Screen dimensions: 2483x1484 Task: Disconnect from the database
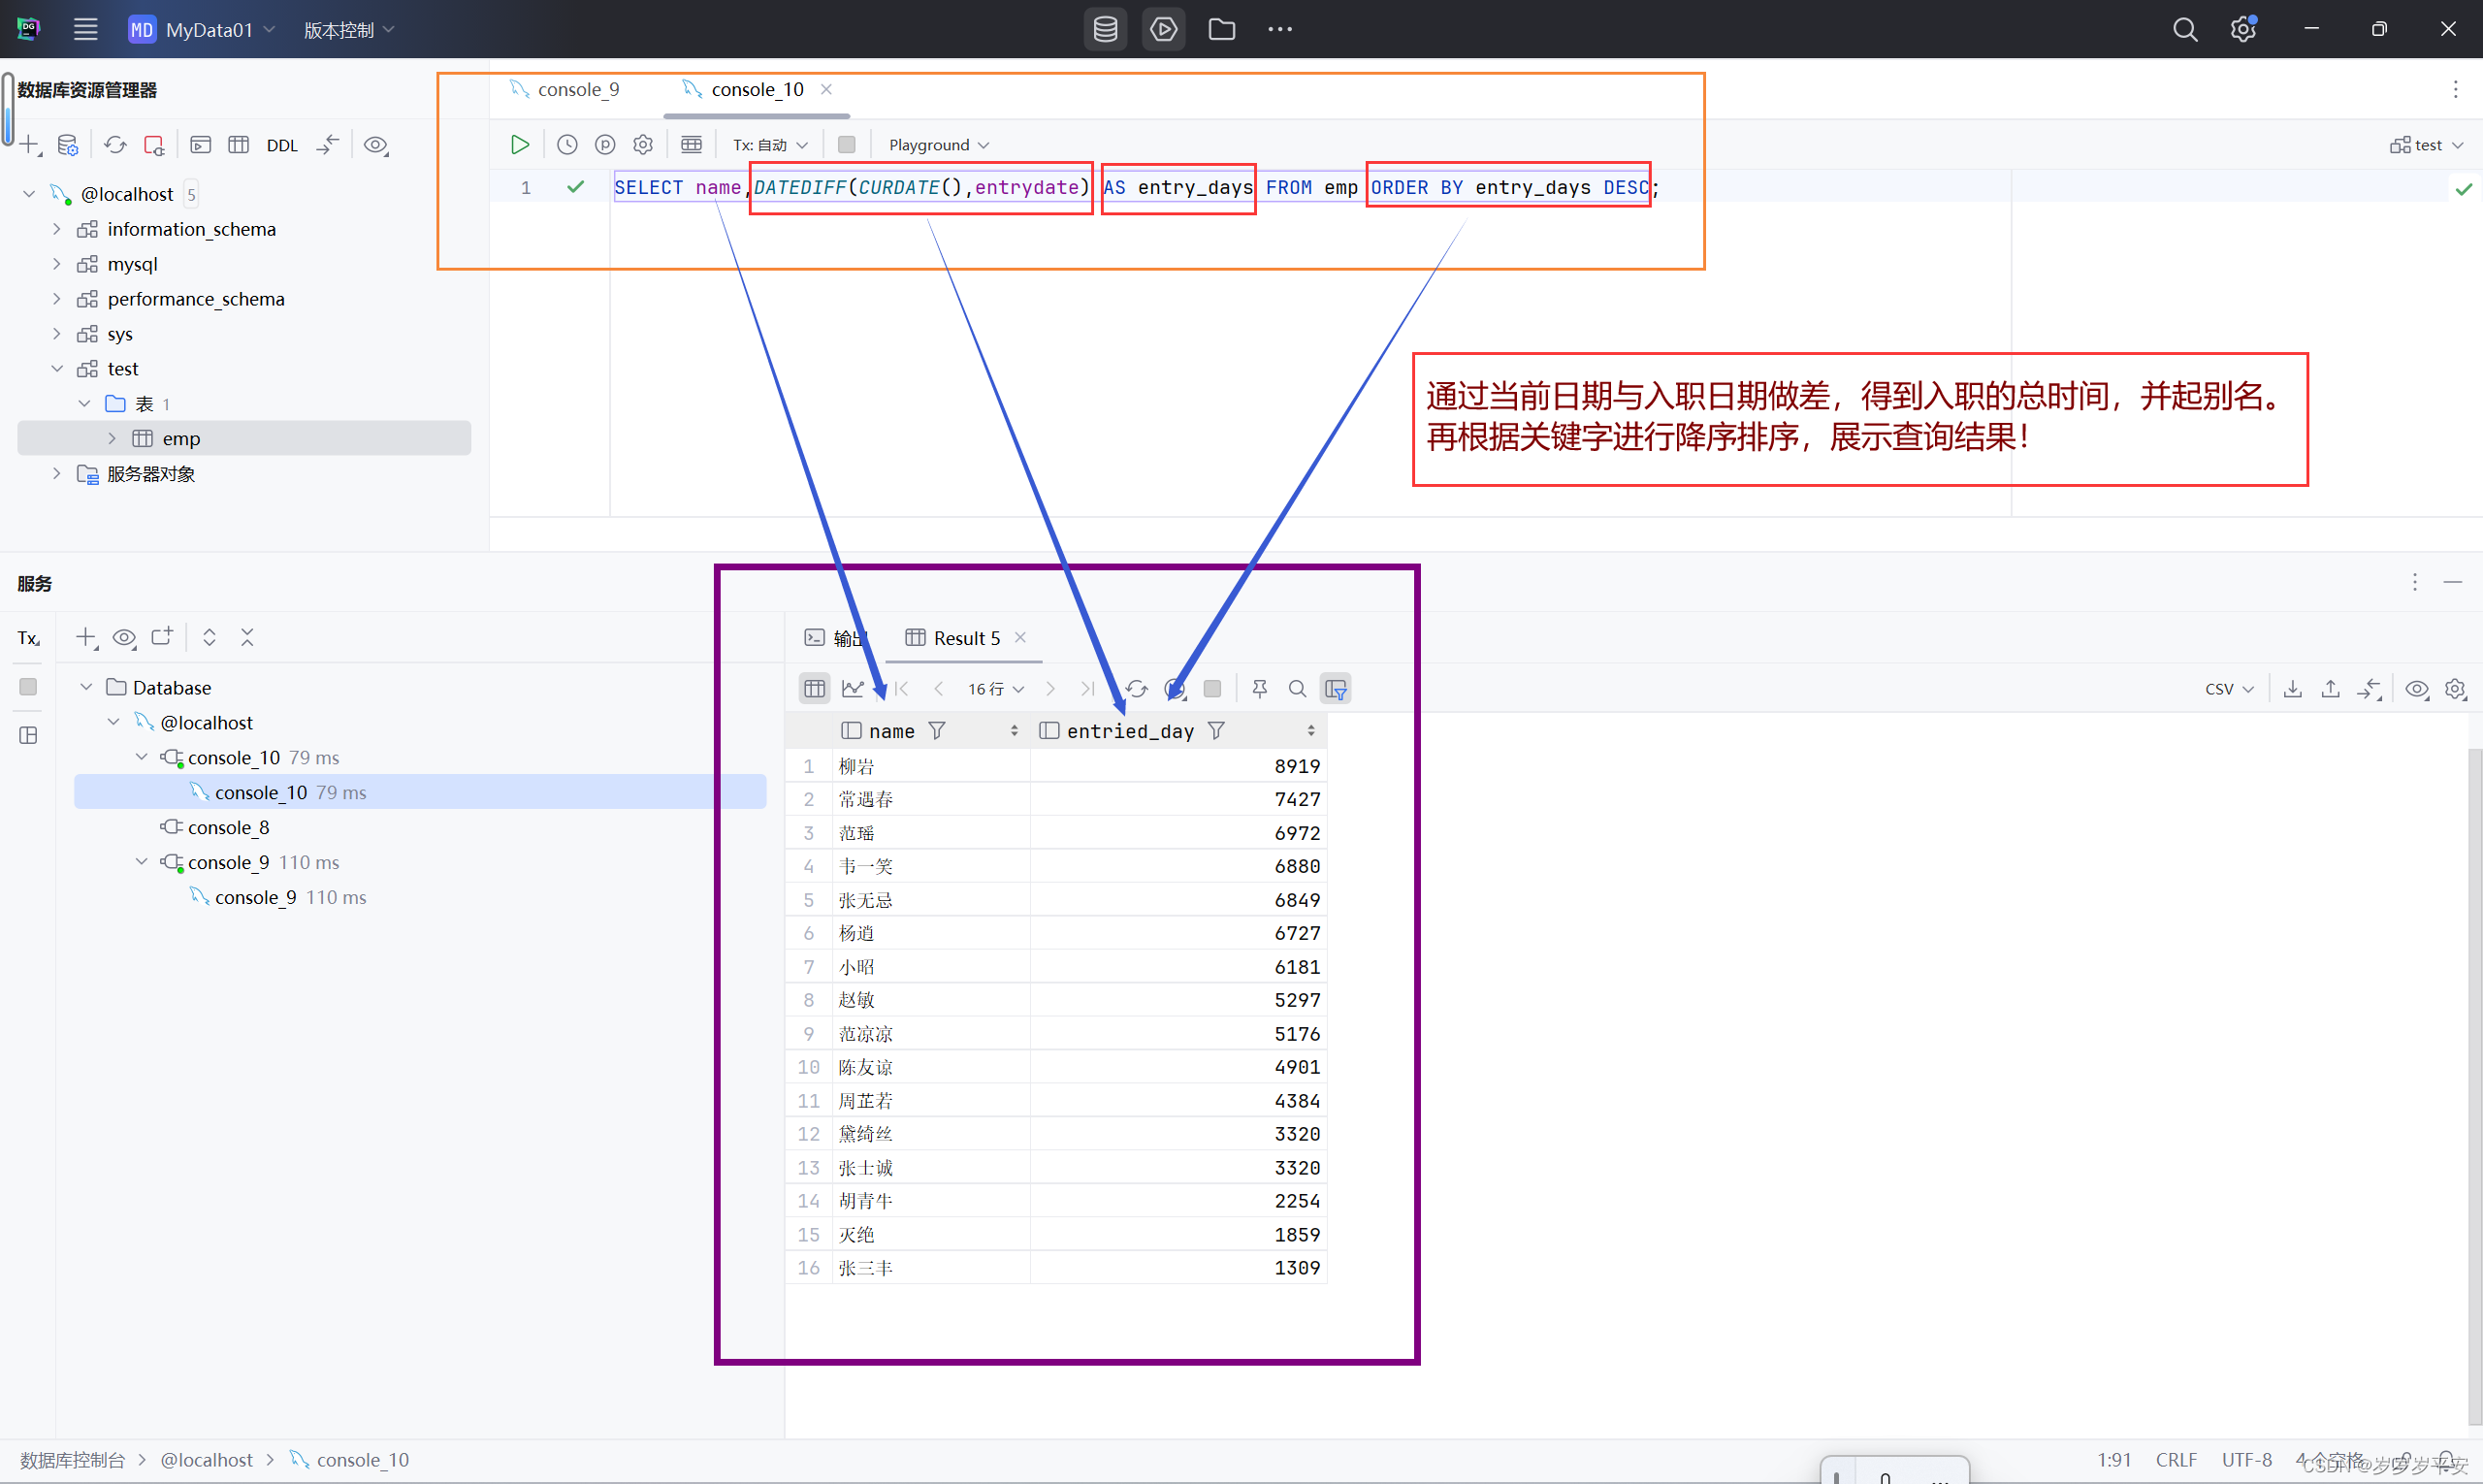click(154, 145)
